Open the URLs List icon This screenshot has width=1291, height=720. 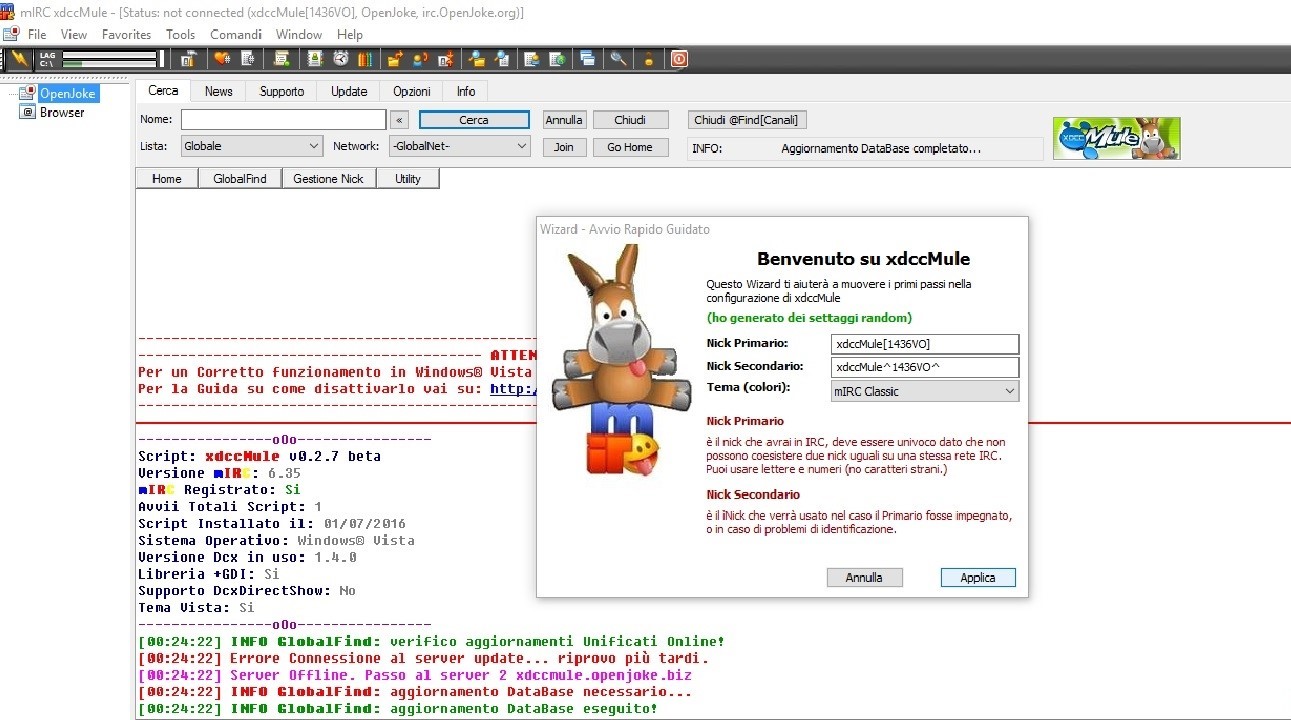click(557, 59)
